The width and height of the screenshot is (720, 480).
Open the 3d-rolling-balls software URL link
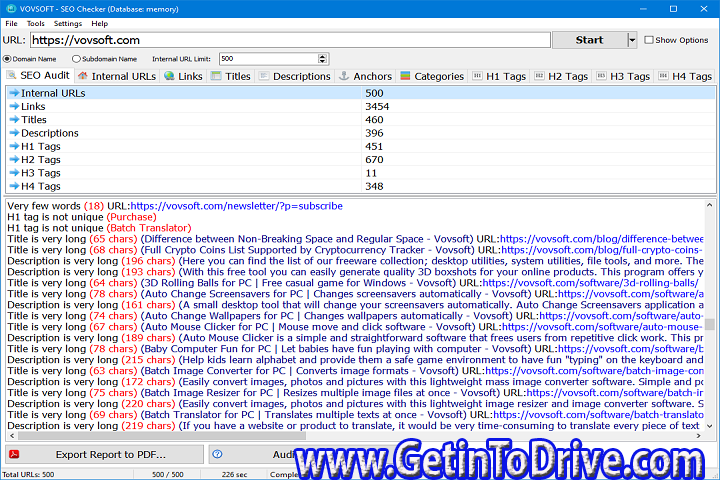(590, 283)
